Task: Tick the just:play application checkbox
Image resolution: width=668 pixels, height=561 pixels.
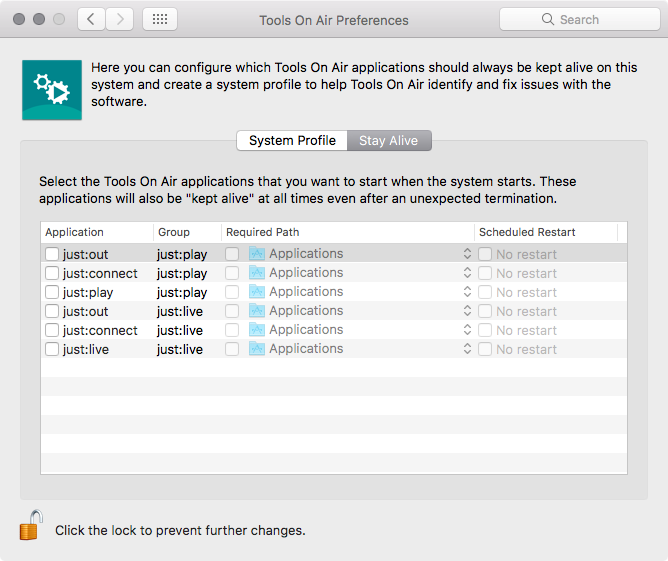Action: [x=52, y=292]
